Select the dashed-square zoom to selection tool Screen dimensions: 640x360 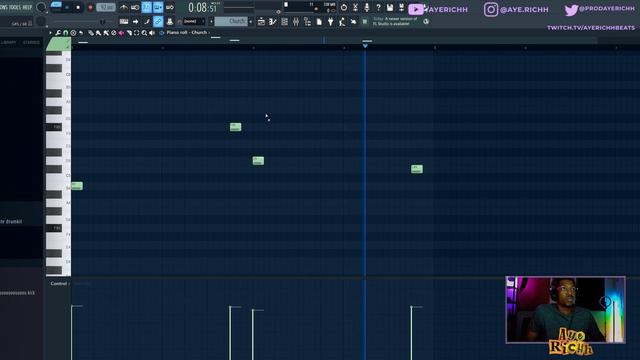pyautogui.click(x=137, y=33)
